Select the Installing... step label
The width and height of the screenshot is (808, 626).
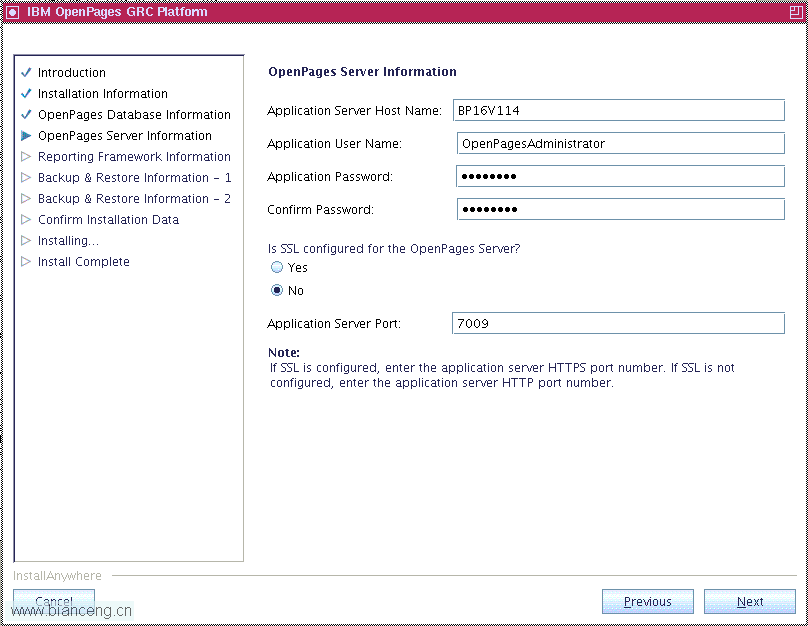pyautogui.click(x=68, y=241)
